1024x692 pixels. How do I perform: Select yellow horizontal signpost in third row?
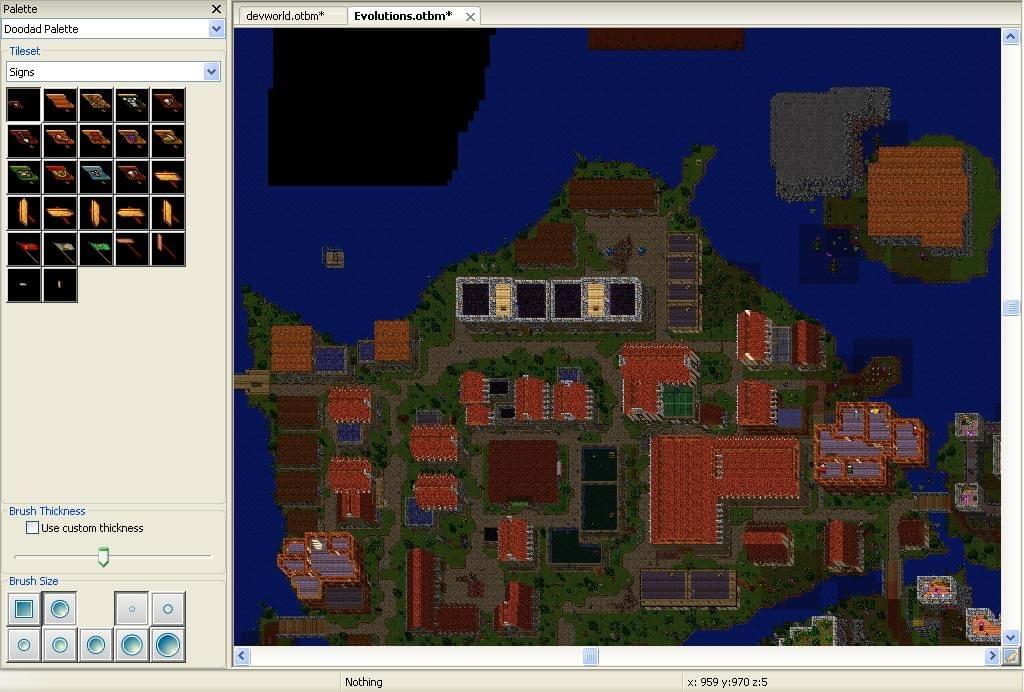pyautogui.click(x=168, y=176)
